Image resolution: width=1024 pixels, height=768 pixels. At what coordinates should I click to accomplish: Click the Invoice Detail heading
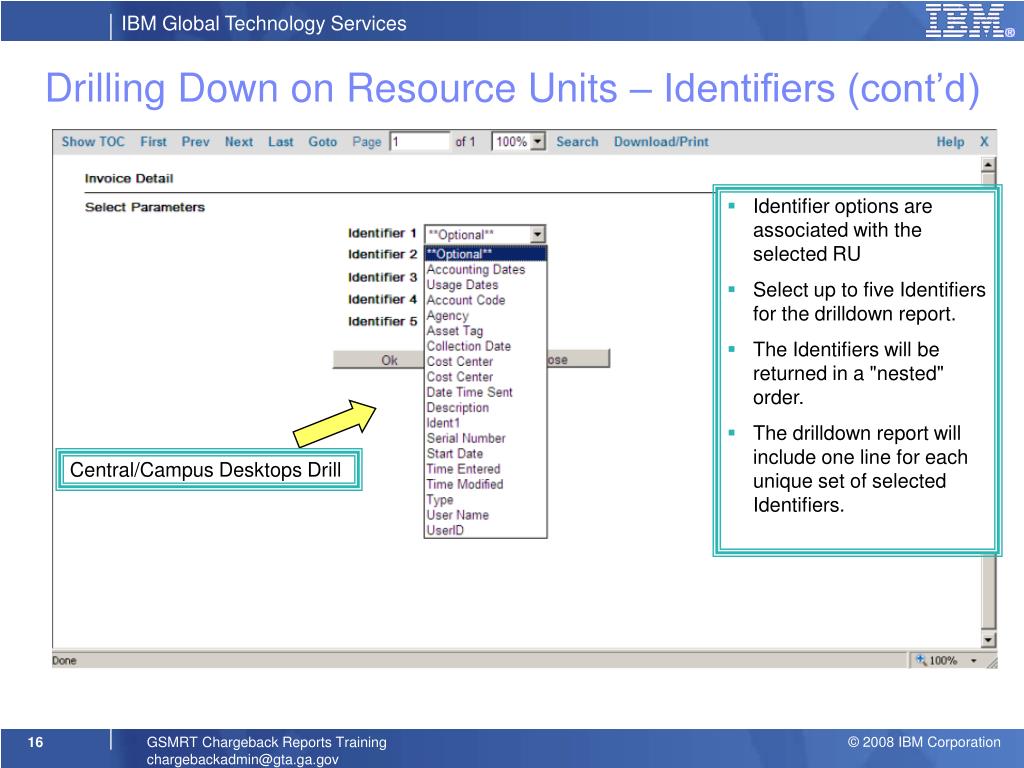pos(129,178)
